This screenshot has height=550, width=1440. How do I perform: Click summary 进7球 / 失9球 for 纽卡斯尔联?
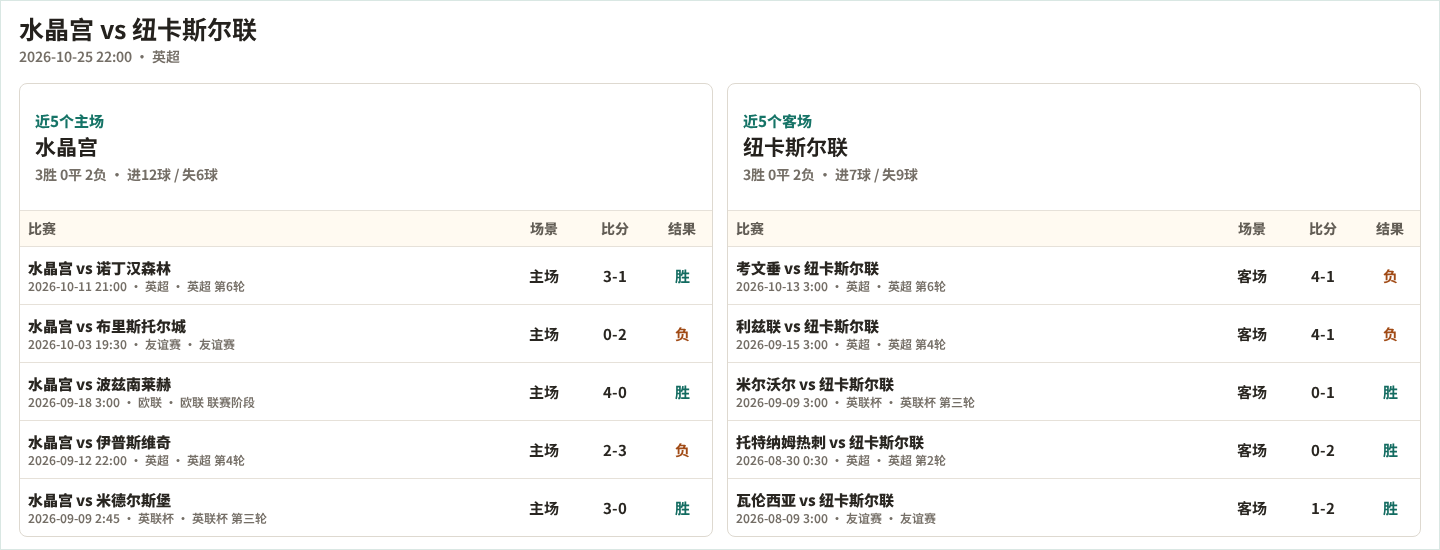876,175
